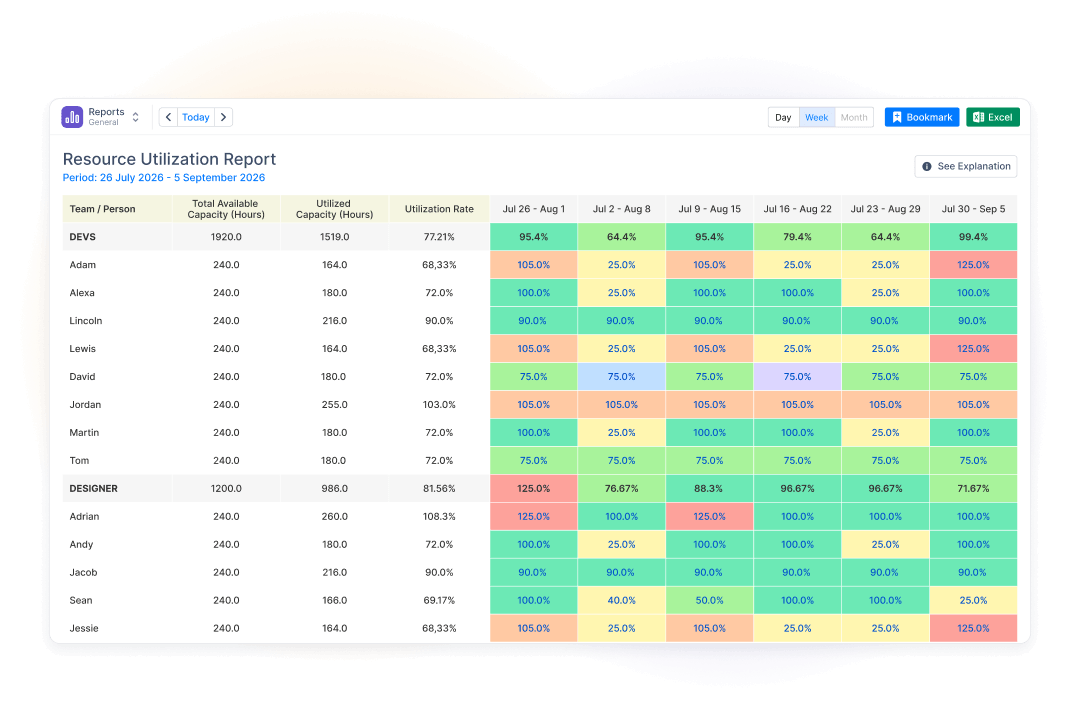Switch to Day view
Viewport: 1083px width, 704px height.
(x=783, y=117)
